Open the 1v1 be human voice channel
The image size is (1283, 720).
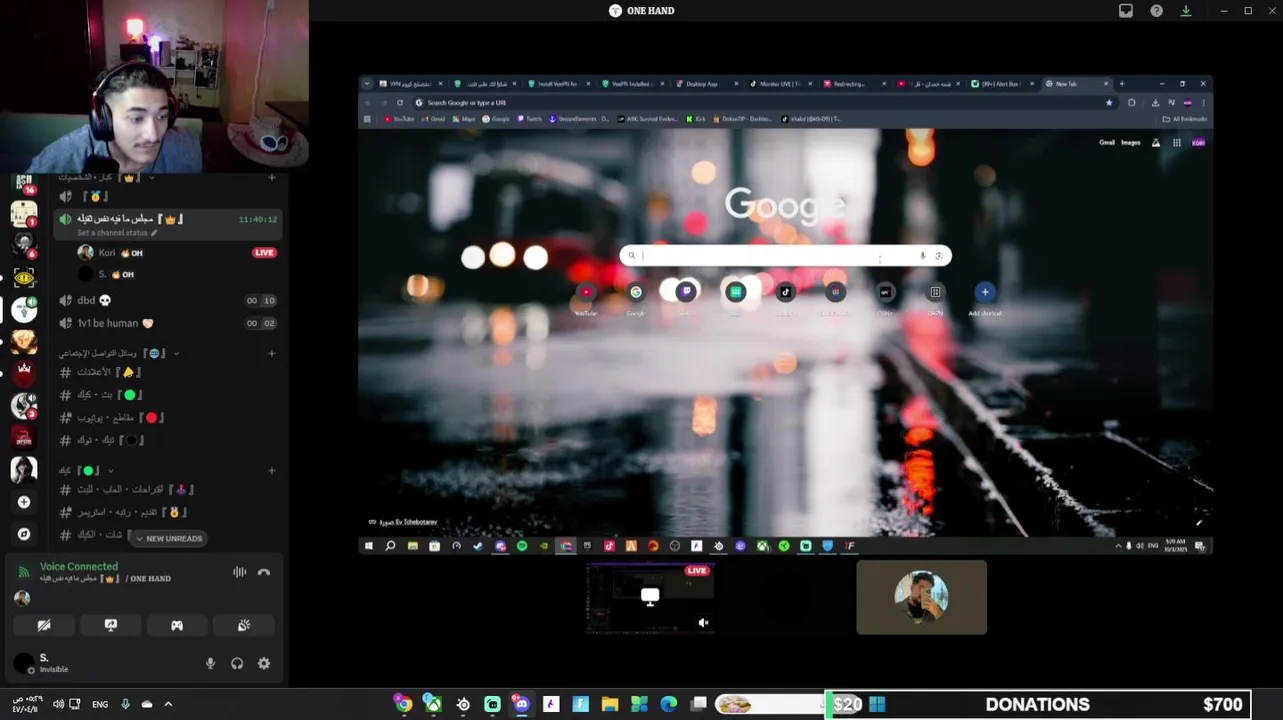click(167, 323)
